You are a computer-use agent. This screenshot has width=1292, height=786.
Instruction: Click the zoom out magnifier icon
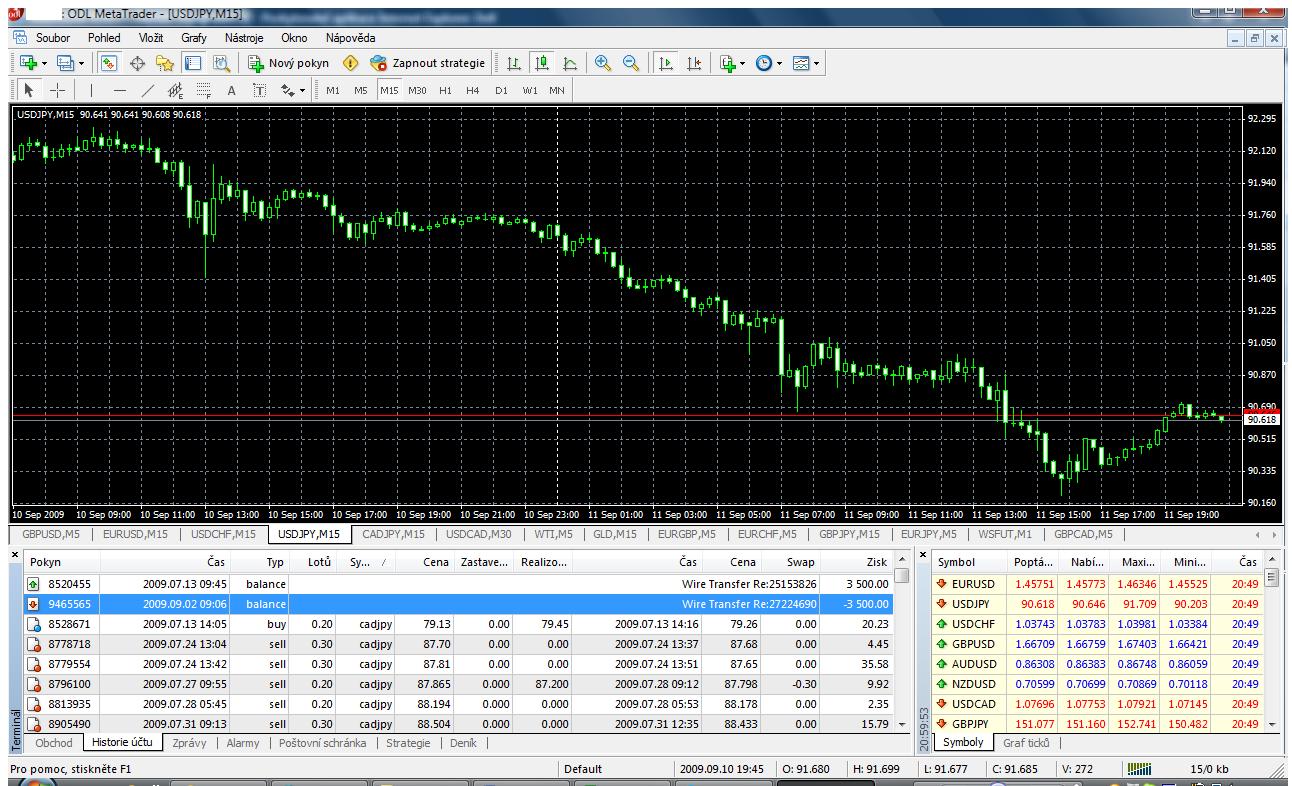[631, 63]
